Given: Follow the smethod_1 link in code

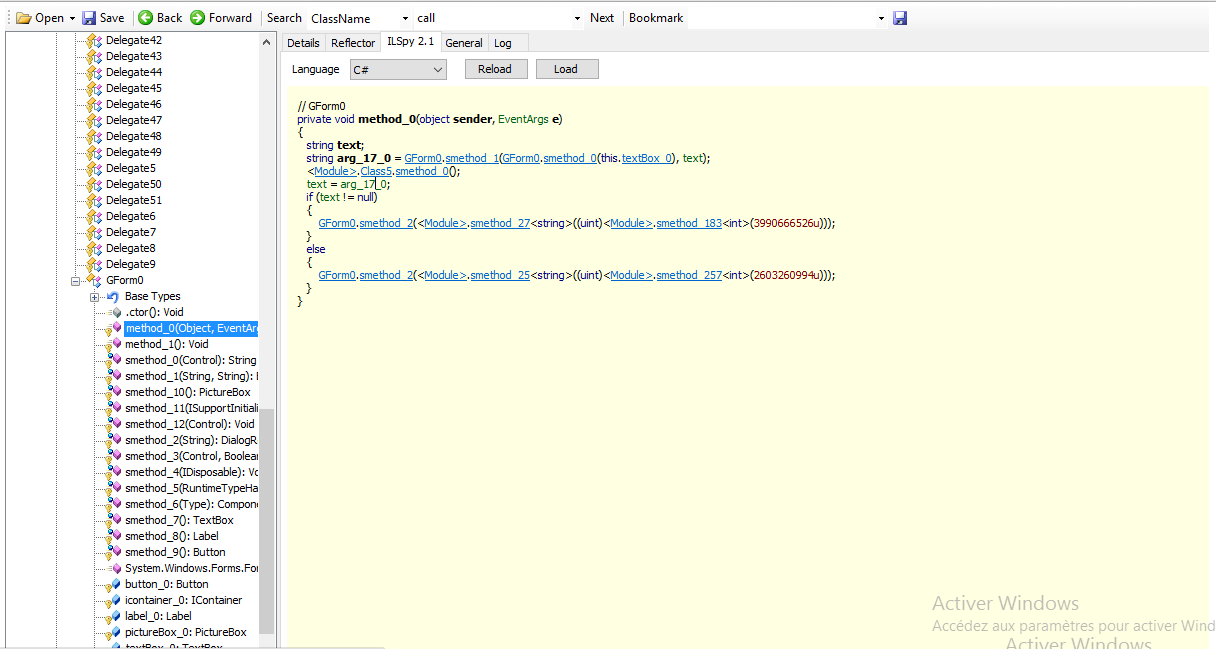Looking at the screenshot, I should [x=472, y=158].
